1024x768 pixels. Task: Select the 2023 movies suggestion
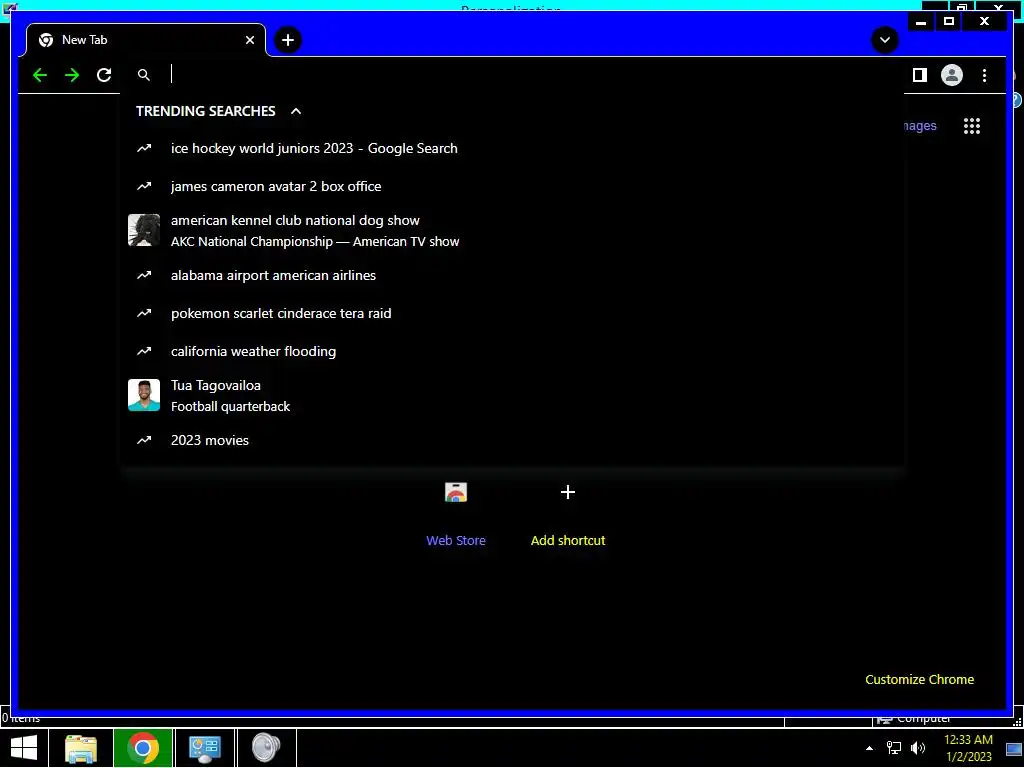point(513,440)
